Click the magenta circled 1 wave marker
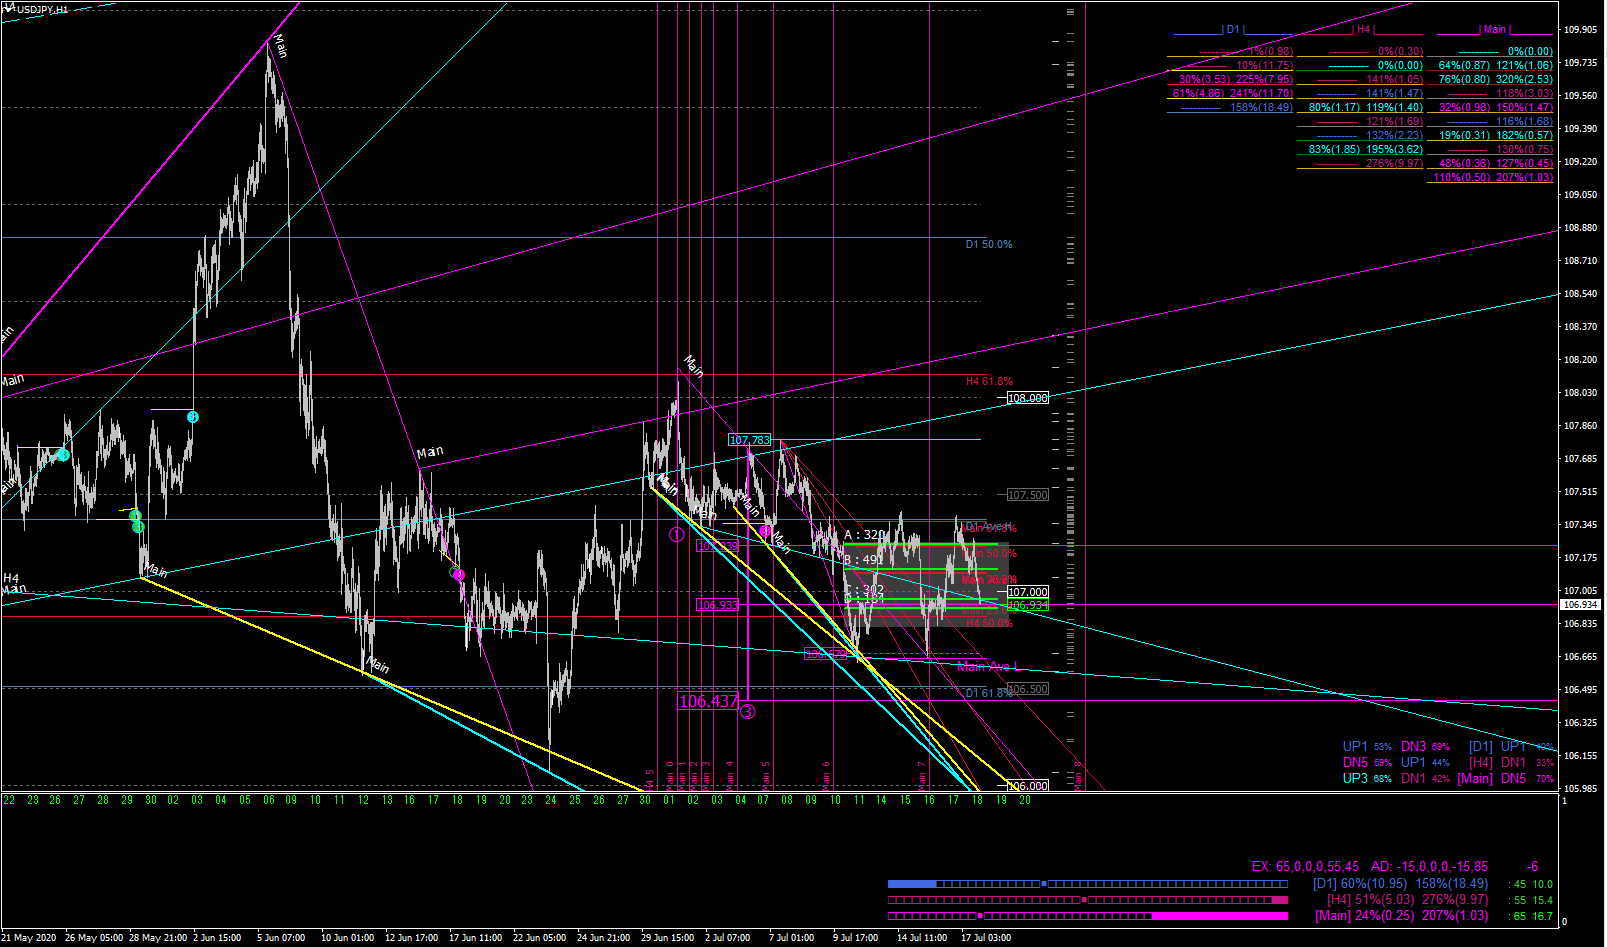The width and height of the screenshot is (1607, 947). (x=676, y=535)
